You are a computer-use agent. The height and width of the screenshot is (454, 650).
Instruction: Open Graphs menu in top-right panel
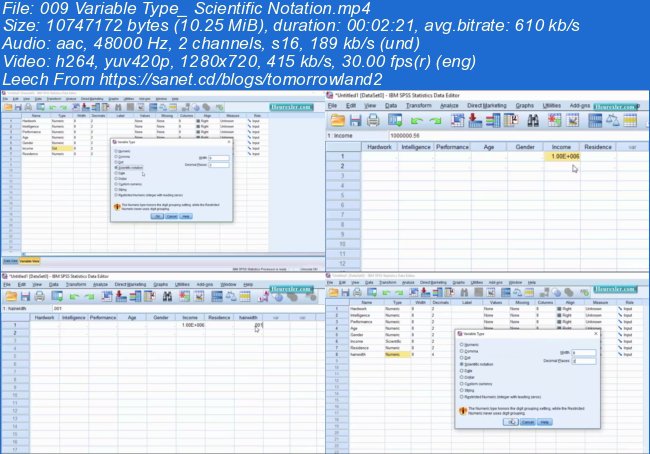524,106
